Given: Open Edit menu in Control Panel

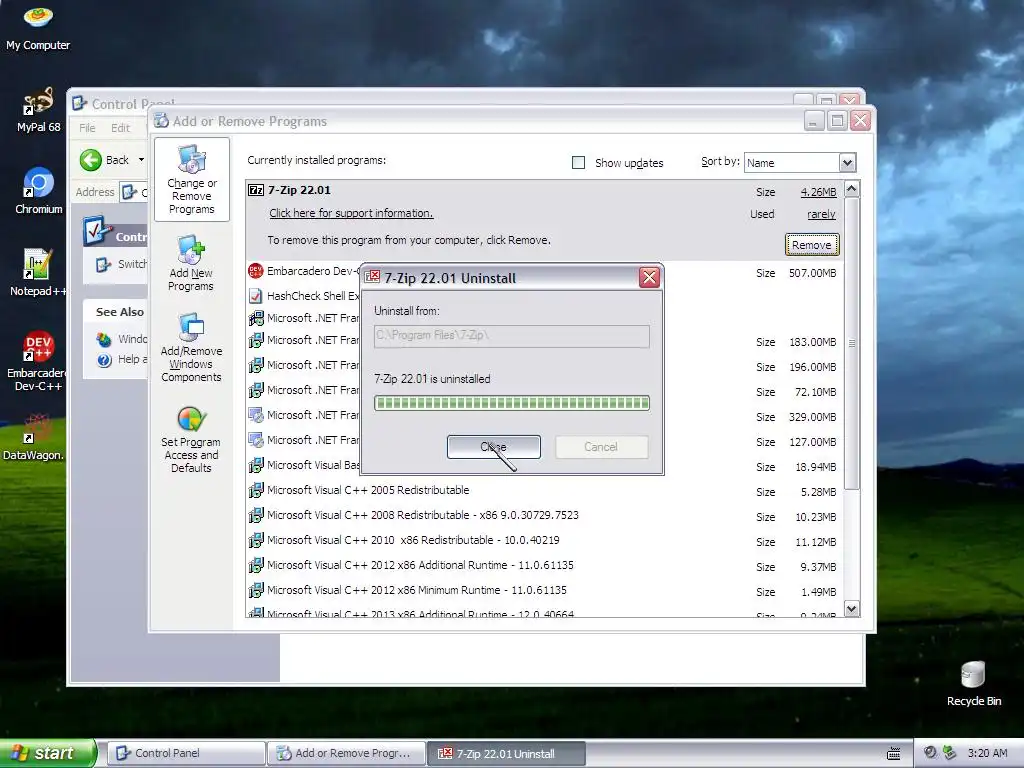Looking at the screenshot, I should (120, 128).
